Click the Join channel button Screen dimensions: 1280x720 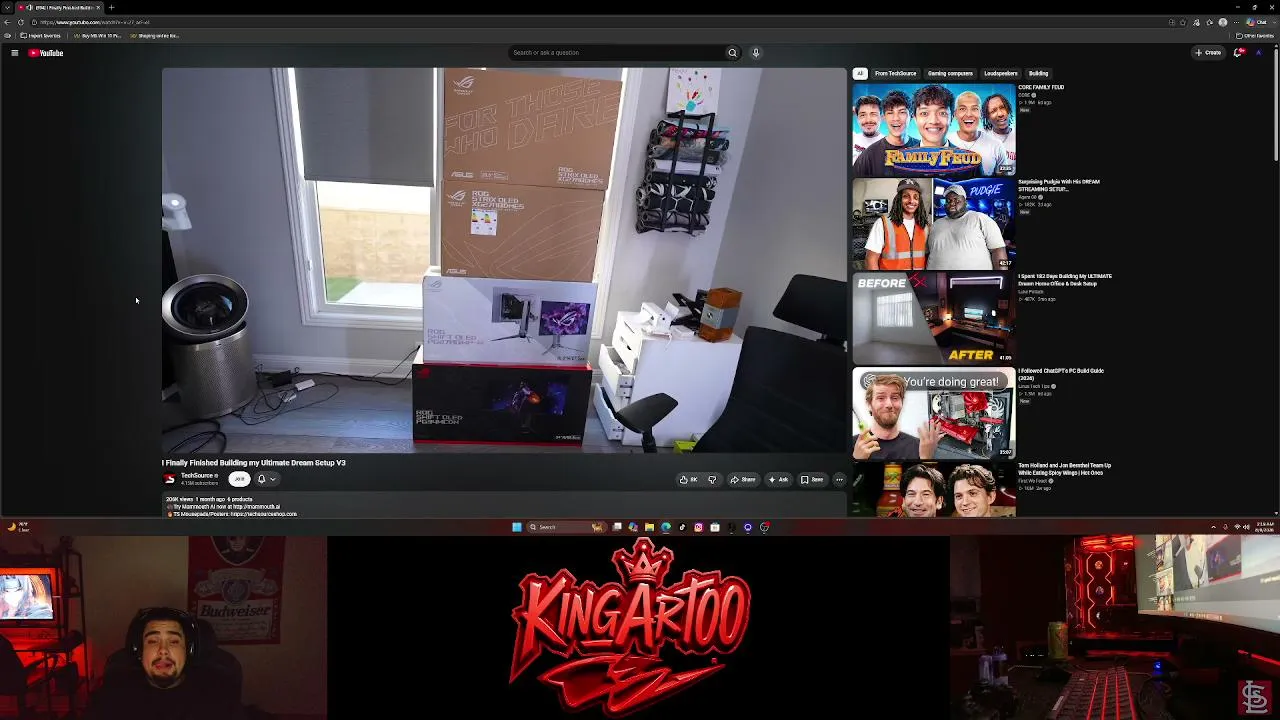(x=239, y=479)
